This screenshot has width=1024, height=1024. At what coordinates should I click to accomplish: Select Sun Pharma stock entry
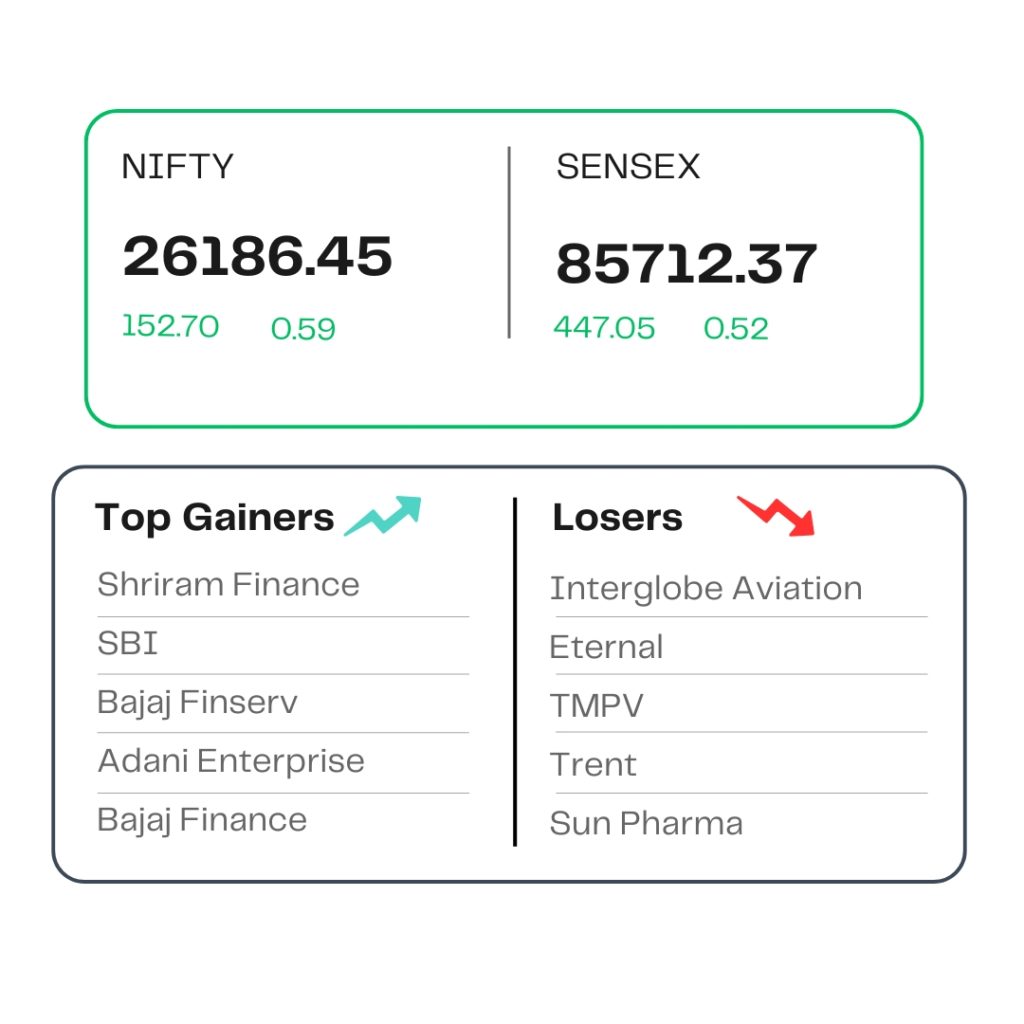click(646, 824)
